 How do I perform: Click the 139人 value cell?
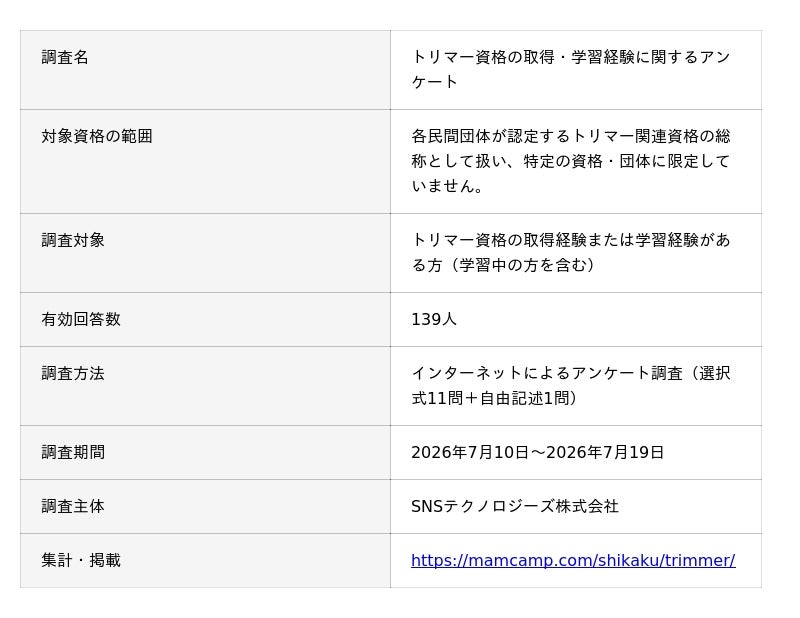click(x=576, y=319)
